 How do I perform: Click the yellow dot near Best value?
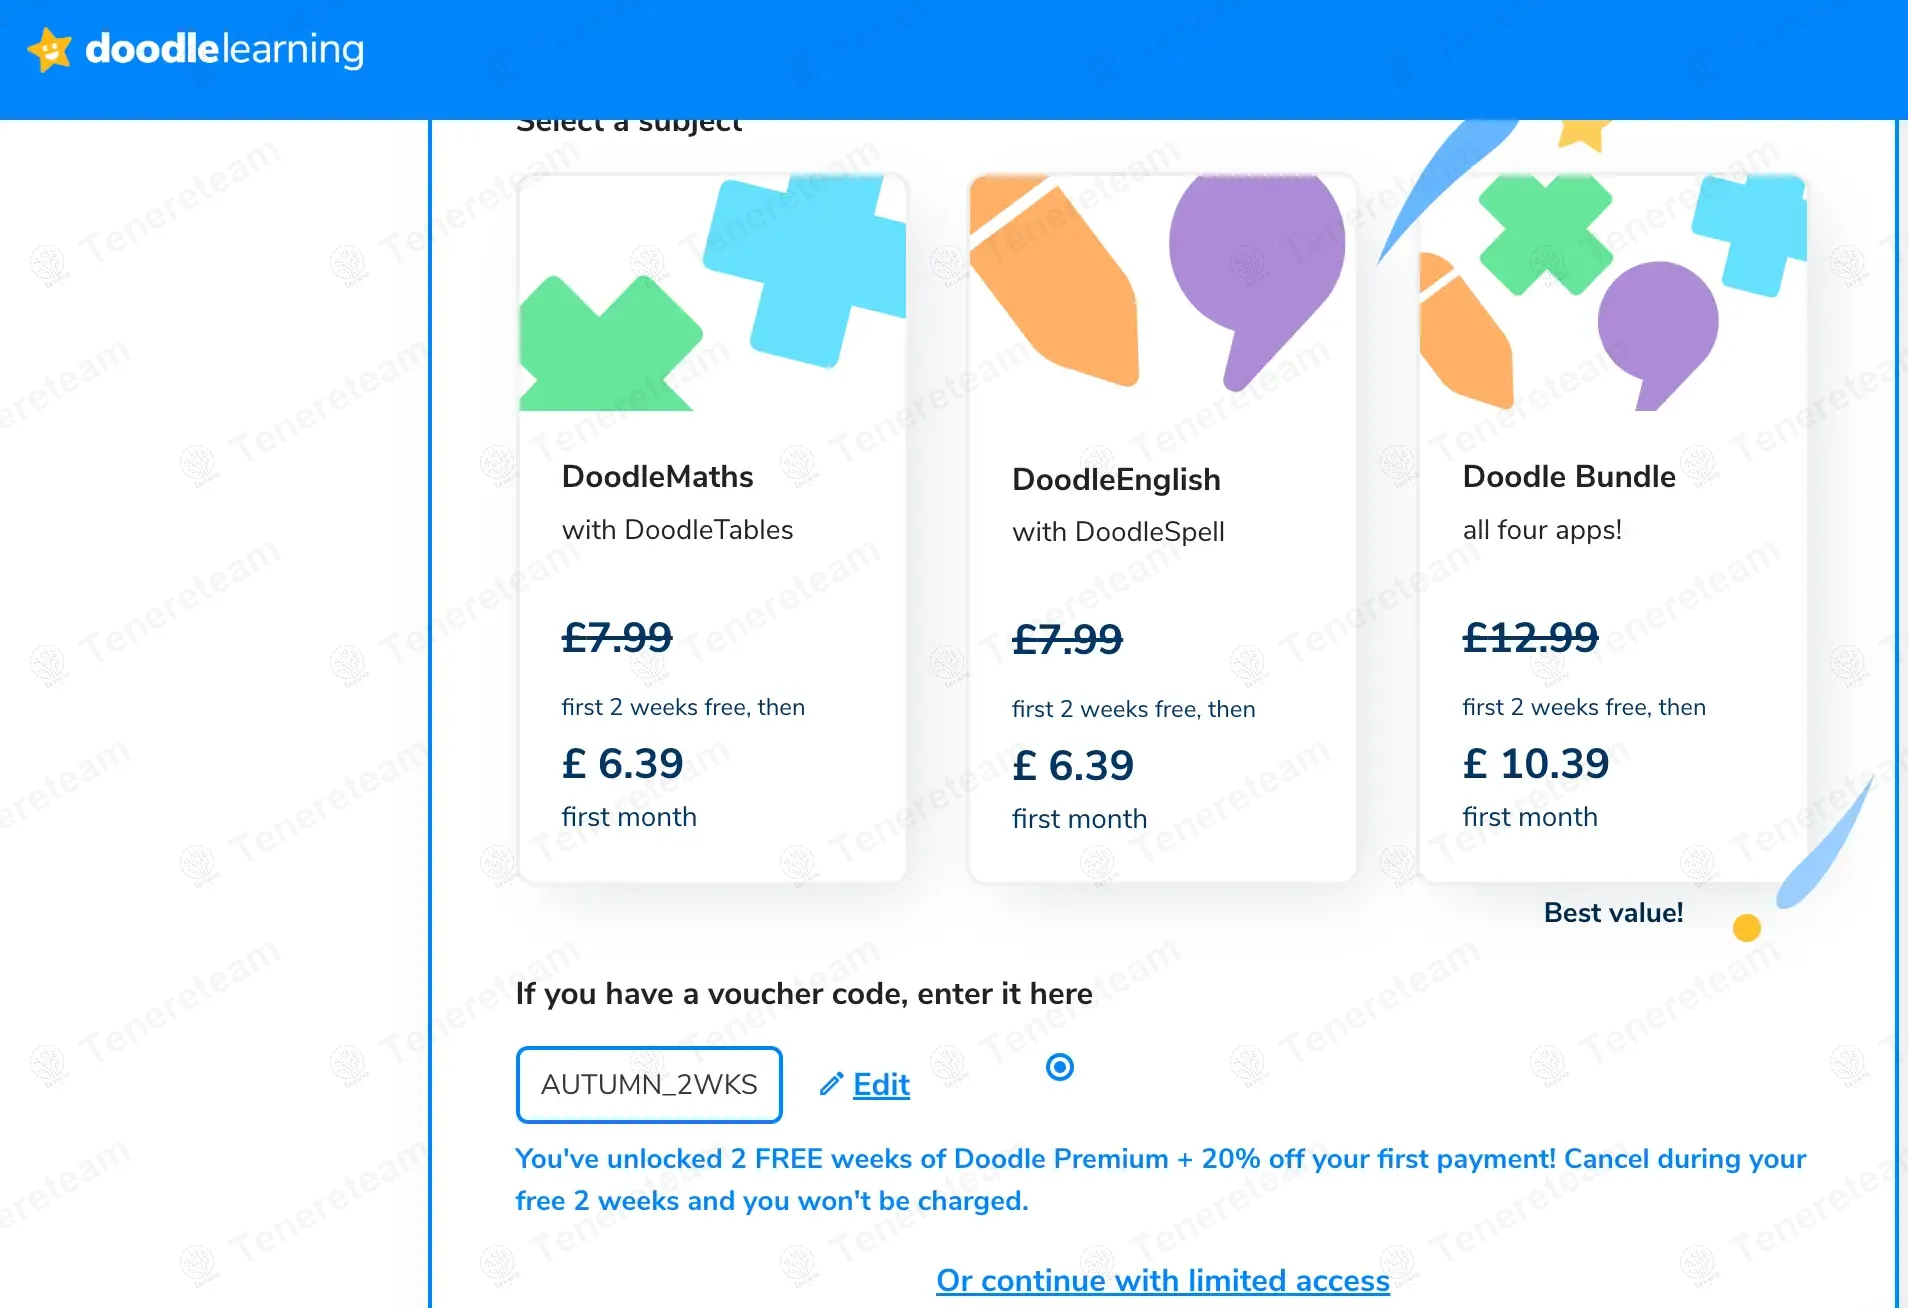[1746, 928]
